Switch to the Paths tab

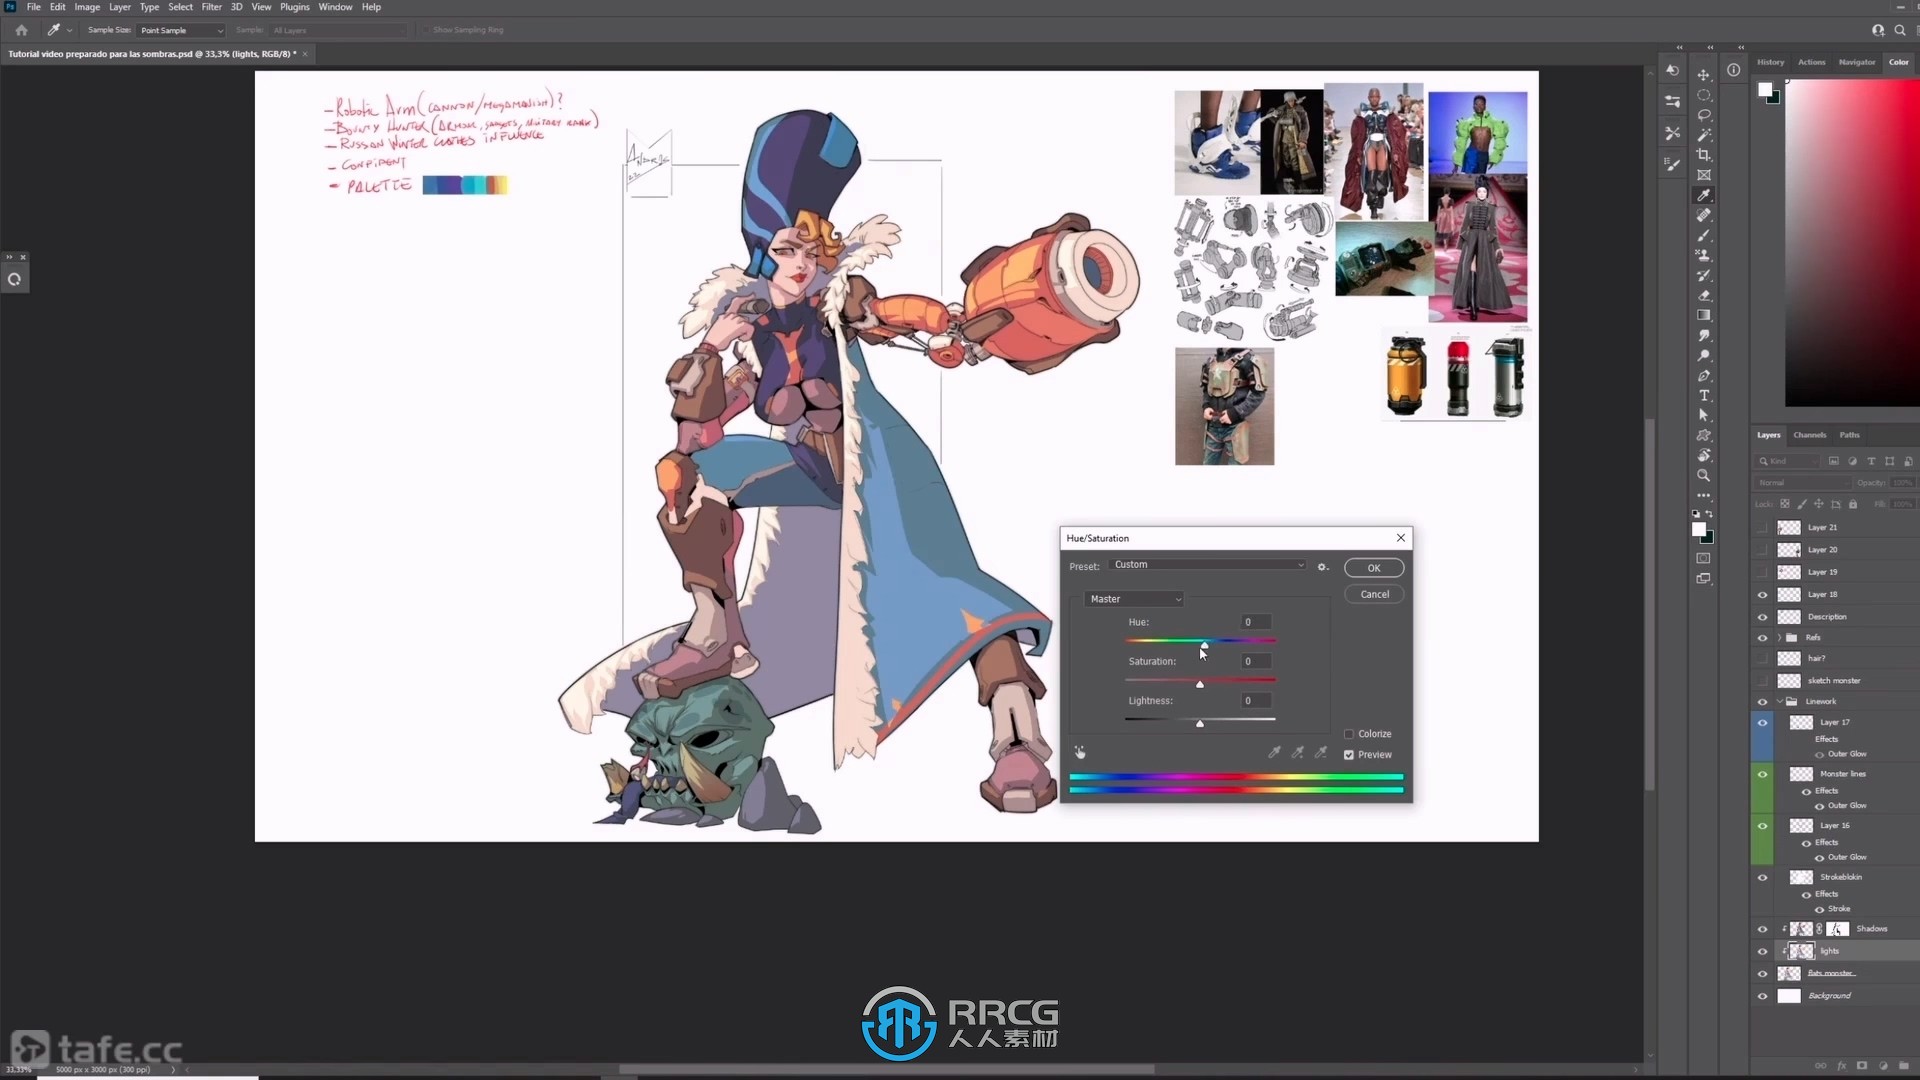tap(1850, 435)
